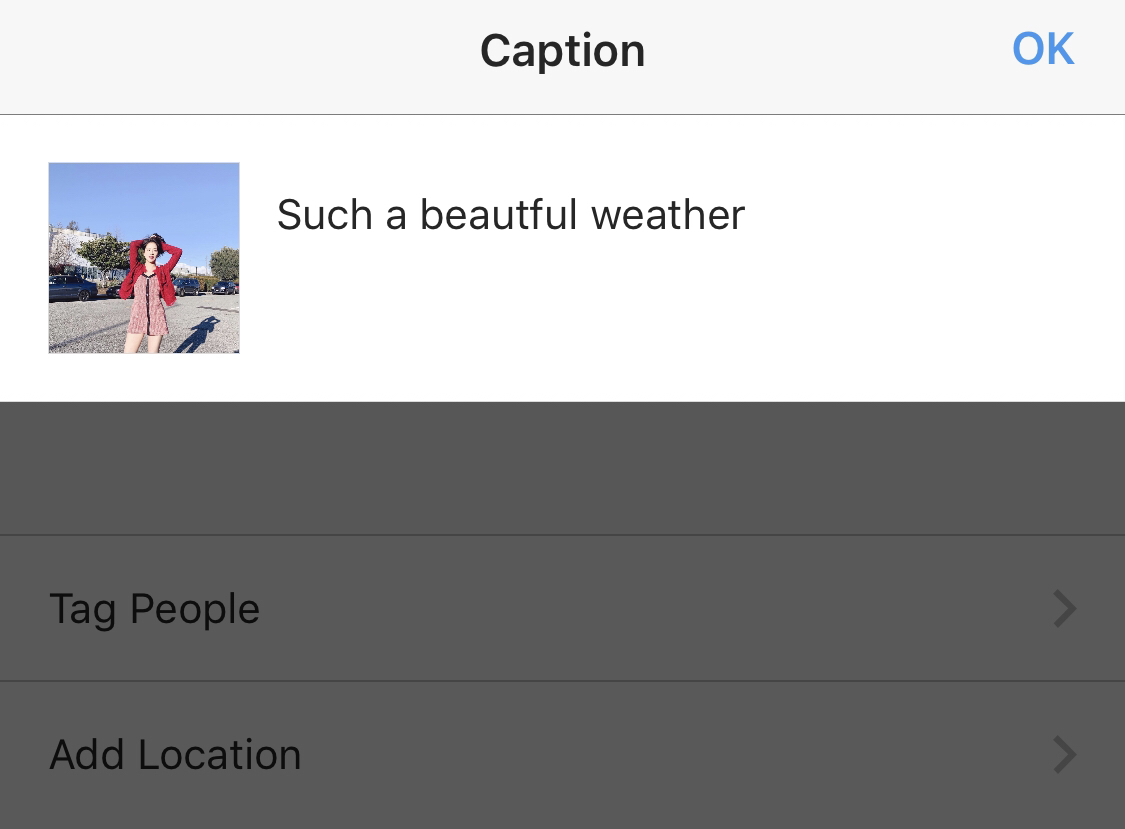Expand the Add Location chevron arrow
The image size is (1125, 829).
(x=1065, y=754)
